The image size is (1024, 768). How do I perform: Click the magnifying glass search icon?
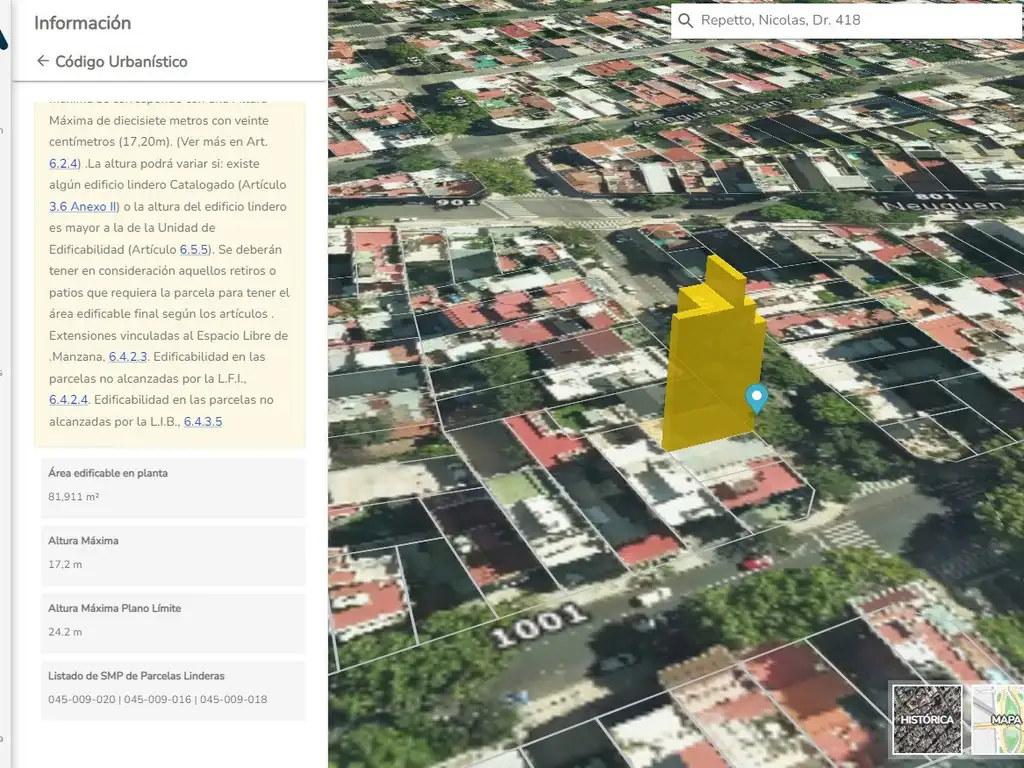(685, 21)
